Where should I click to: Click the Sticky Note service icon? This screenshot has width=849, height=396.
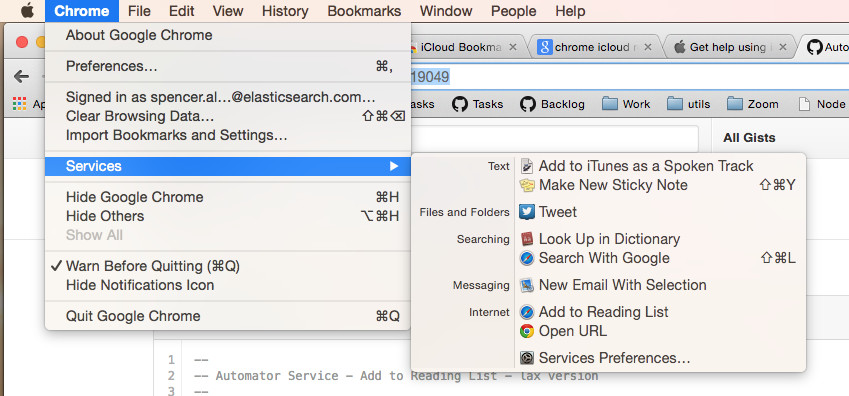click(x=526, y=185)
